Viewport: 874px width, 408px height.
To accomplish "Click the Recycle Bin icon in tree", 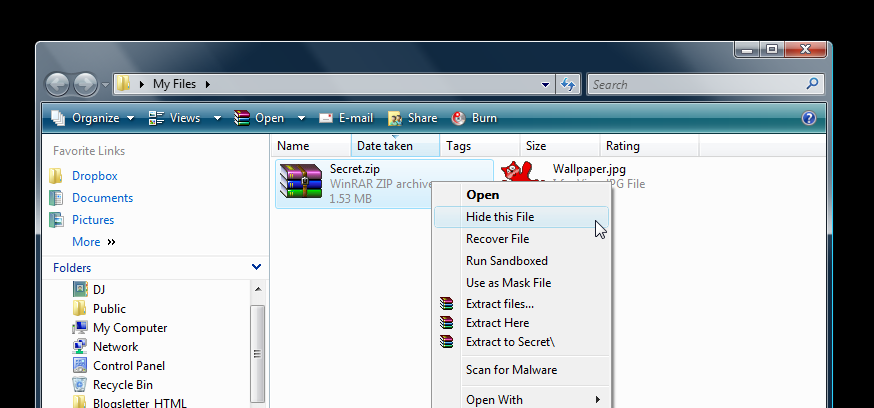I will pos(80,385).
